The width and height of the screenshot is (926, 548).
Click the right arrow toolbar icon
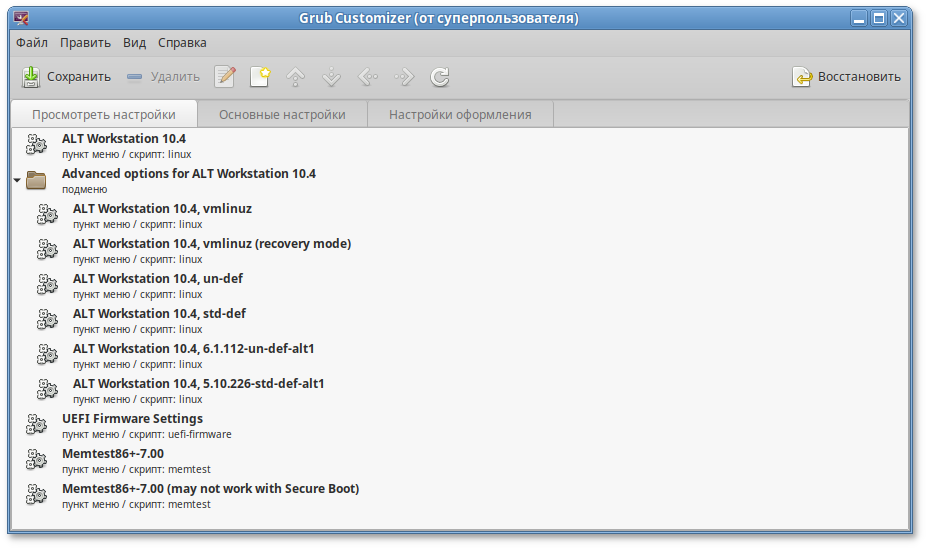click(404, 77)
